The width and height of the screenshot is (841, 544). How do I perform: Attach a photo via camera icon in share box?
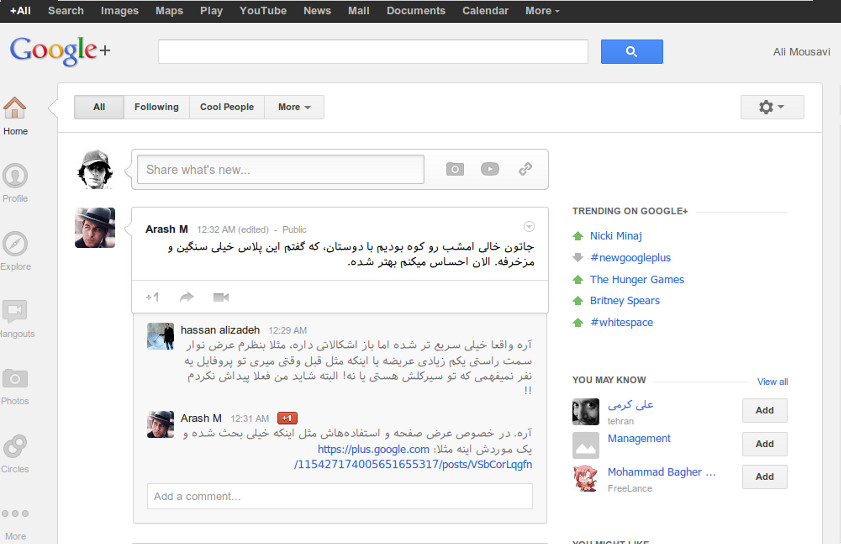coord(455,169)
